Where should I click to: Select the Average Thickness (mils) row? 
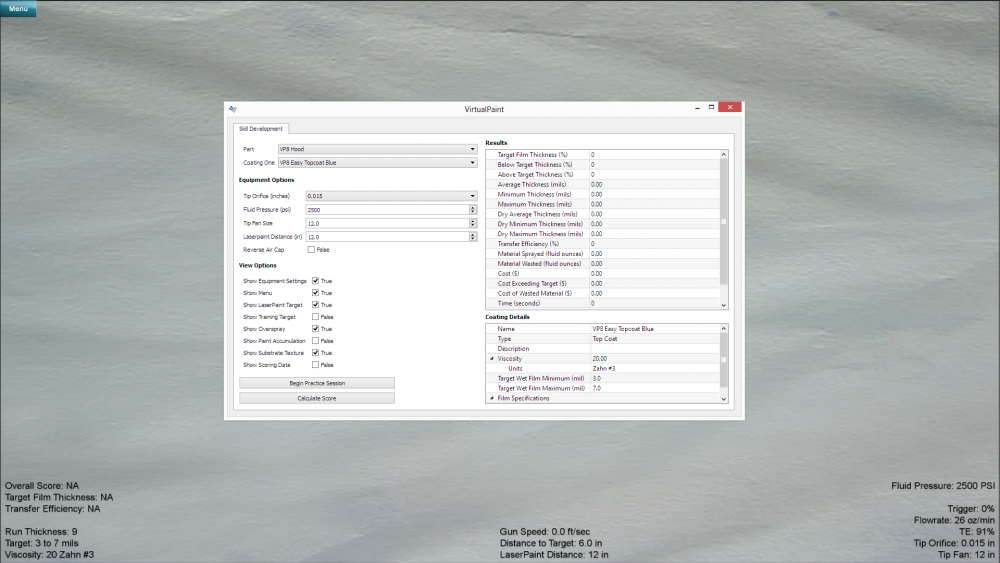point(603,184)
